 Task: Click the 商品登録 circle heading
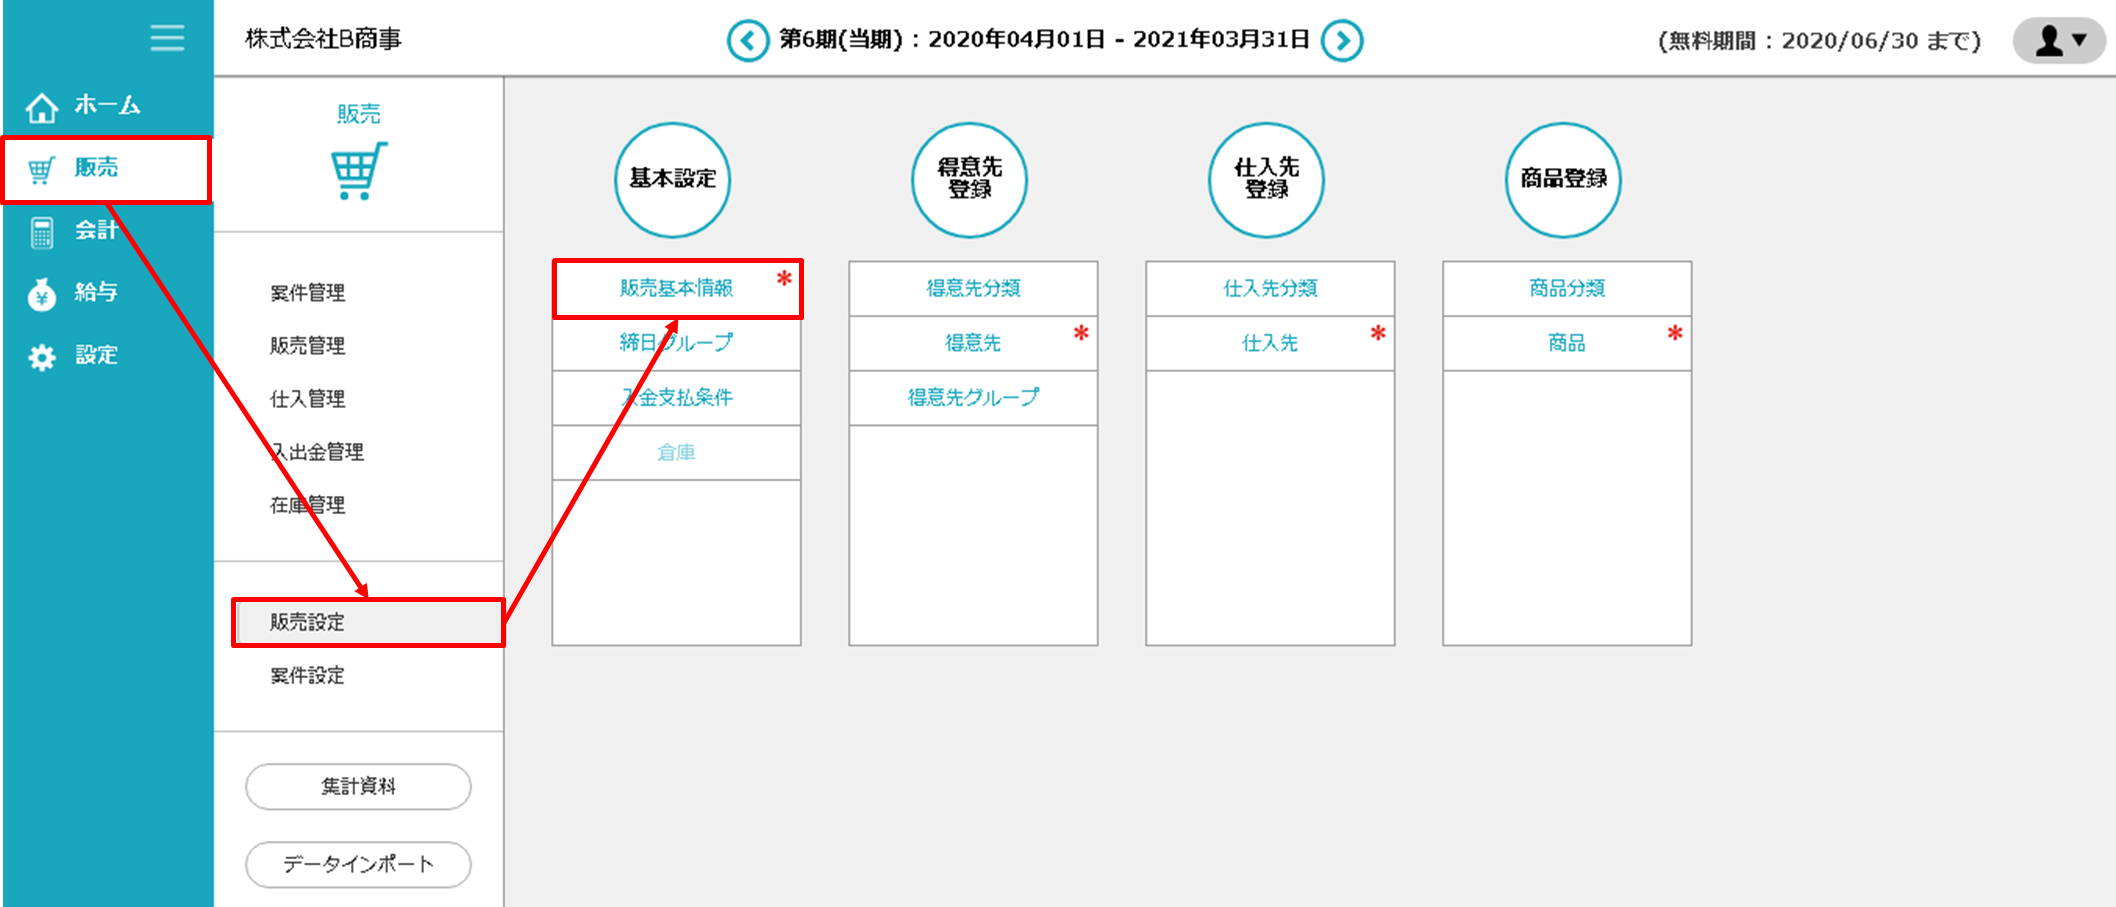[x=1563, y=180]
